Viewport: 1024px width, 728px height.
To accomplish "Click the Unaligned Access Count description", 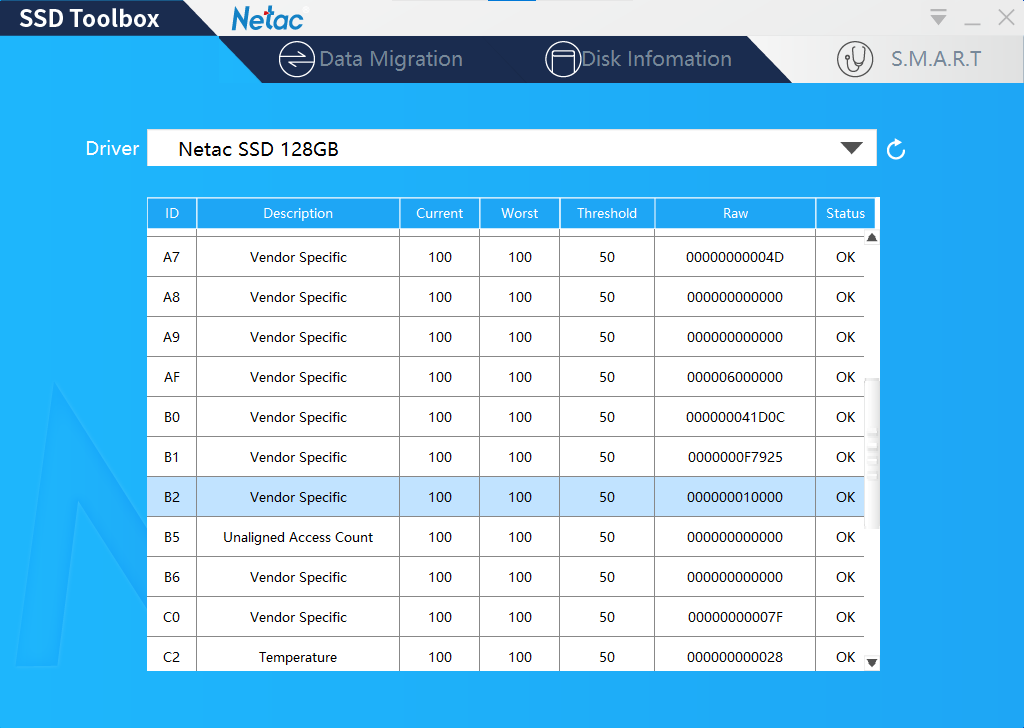I will click(x=298, y=537).
